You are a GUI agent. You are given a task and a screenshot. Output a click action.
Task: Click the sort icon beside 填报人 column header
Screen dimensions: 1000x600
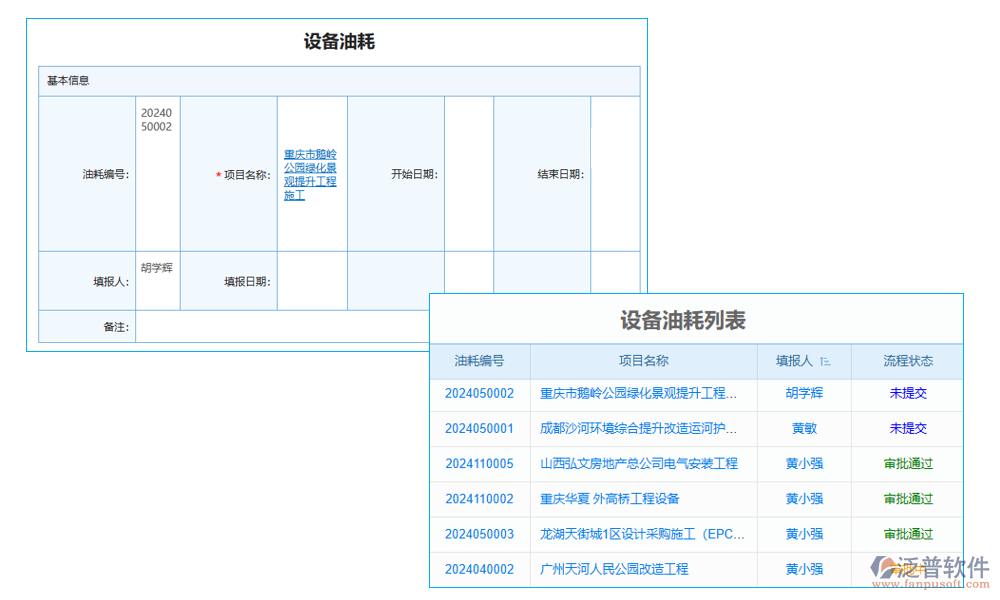(x=824, y=361)
